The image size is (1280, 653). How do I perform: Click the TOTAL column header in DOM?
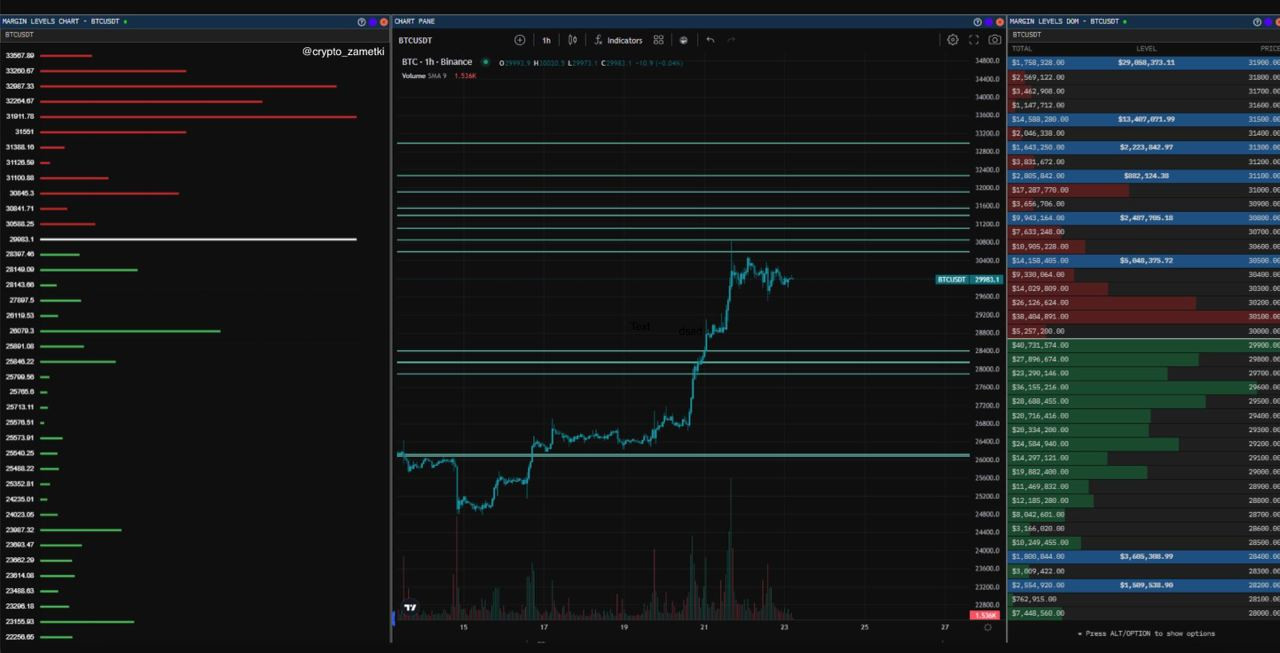(1022, 48)
